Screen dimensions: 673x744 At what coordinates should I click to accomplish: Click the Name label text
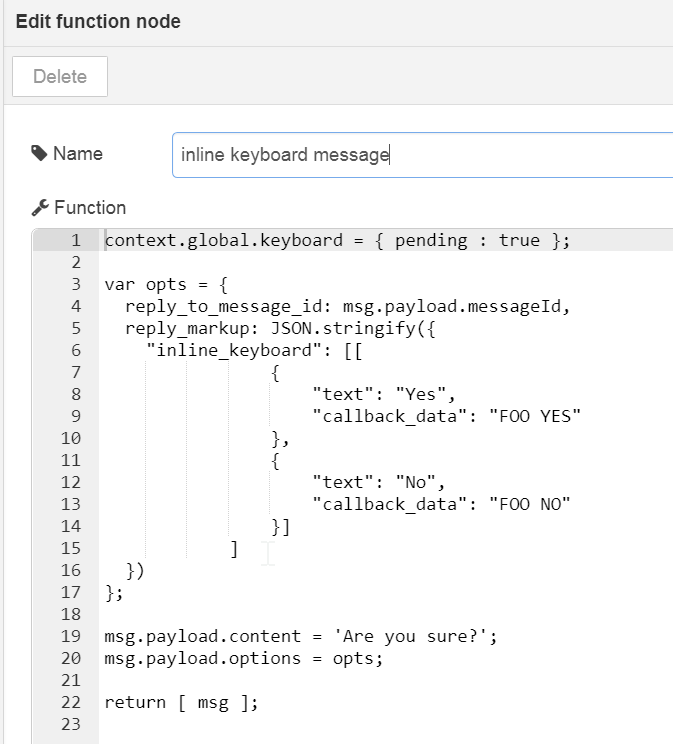tap(78, 154)
